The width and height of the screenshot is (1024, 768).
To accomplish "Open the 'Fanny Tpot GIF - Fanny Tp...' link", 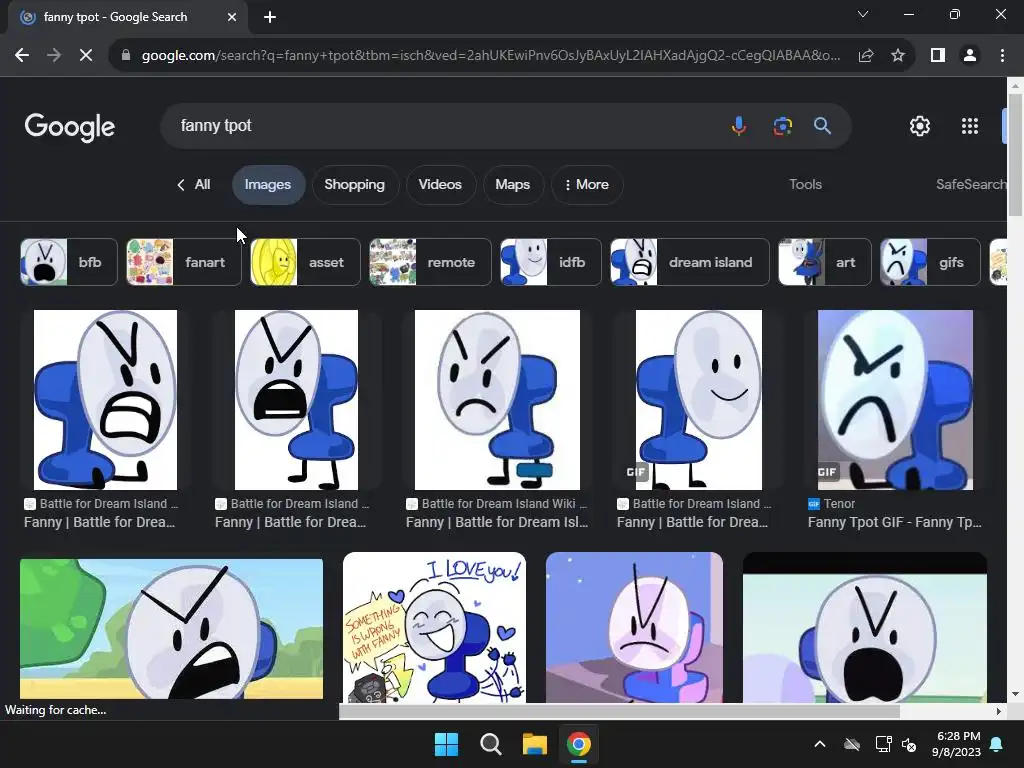I will (x=894, y=522).
